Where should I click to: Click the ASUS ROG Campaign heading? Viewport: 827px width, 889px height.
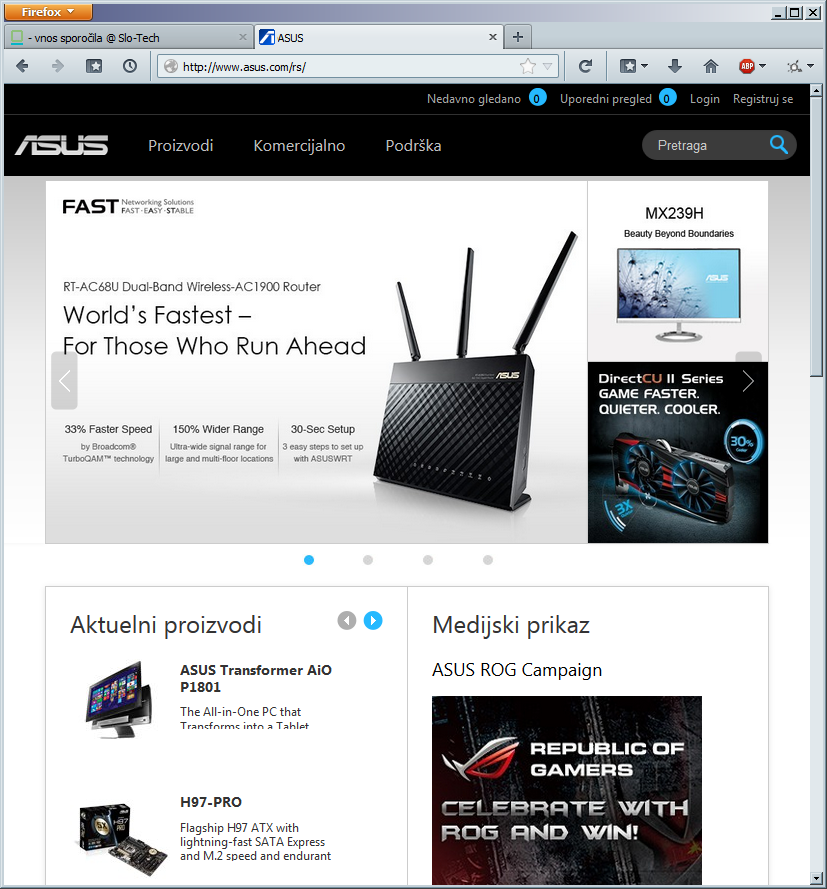tap(517, 670)
